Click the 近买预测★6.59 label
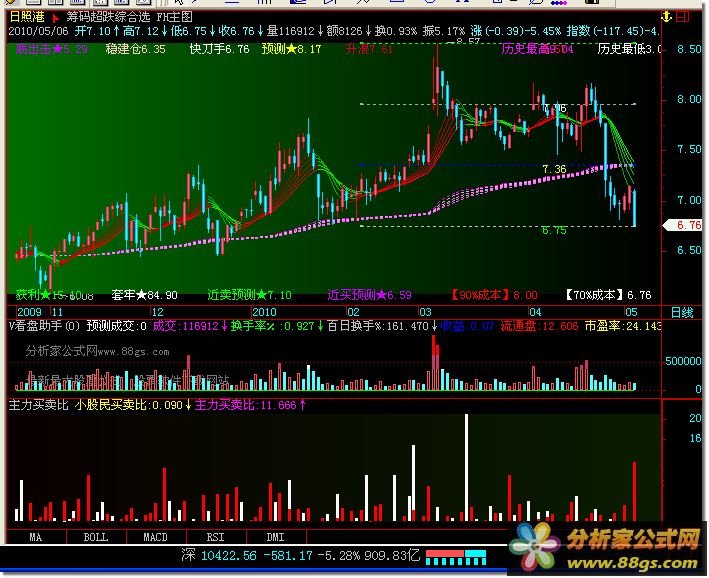The width and height of the screenshot is (709, 578). pyautogui.click(x=369, y=295)
